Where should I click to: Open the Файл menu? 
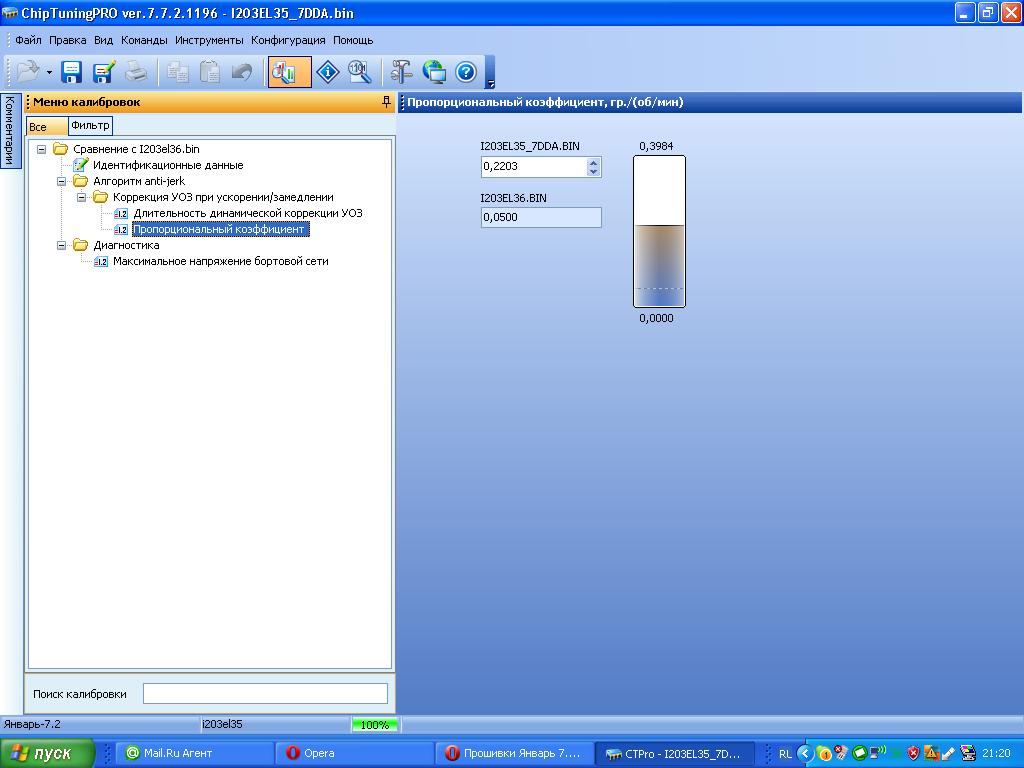tap(28, 40)
